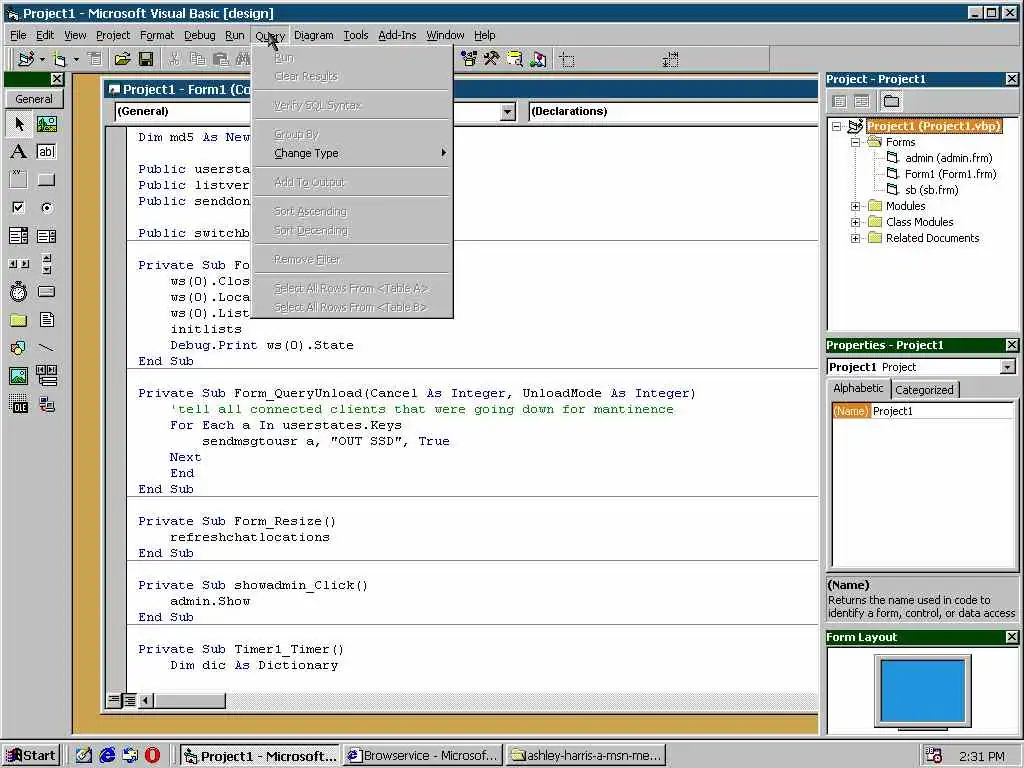Select the Frame control tool
1024x768 pixels.
pyautogui.click(x=19, y=180)
